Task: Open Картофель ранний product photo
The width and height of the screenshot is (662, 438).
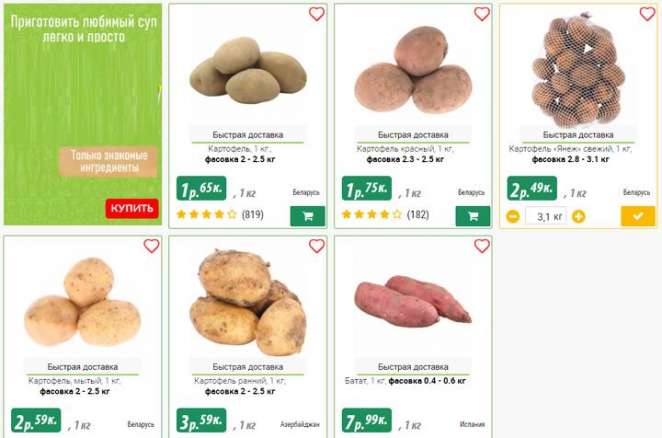Action: [248, 302]
